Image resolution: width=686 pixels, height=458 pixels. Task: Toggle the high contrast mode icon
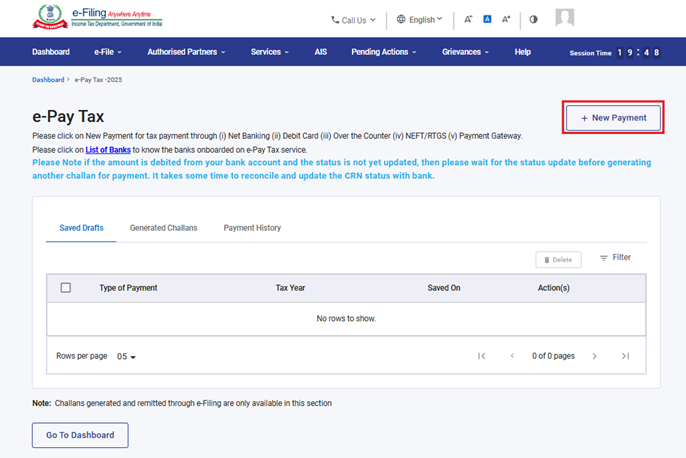[533, 19]
